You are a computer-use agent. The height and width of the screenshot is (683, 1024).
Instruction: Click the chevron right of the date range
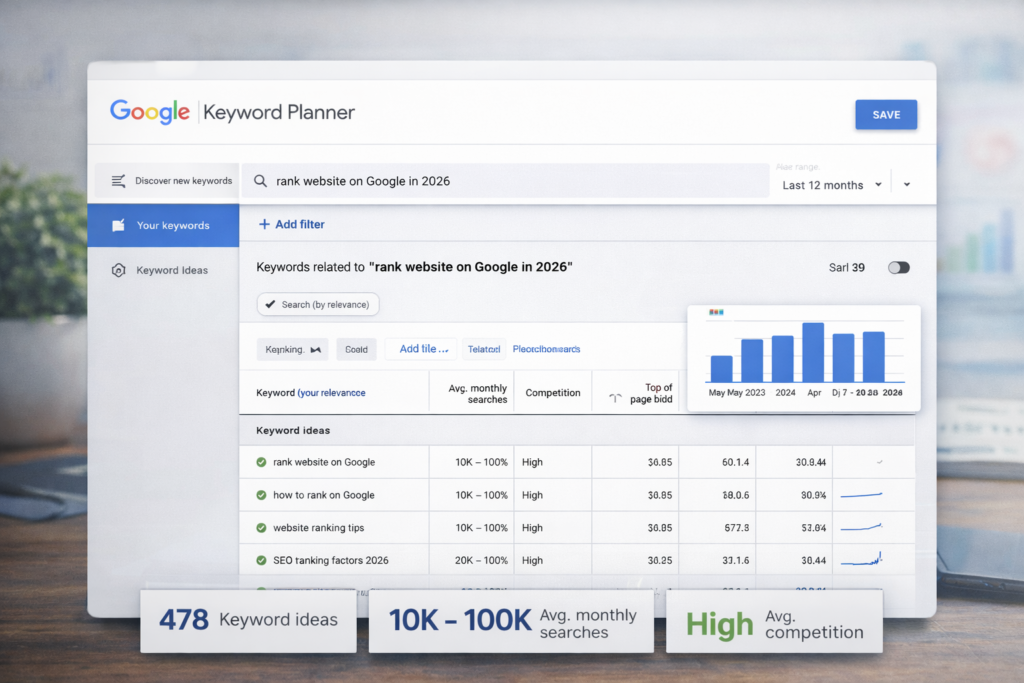coord(906,184)
